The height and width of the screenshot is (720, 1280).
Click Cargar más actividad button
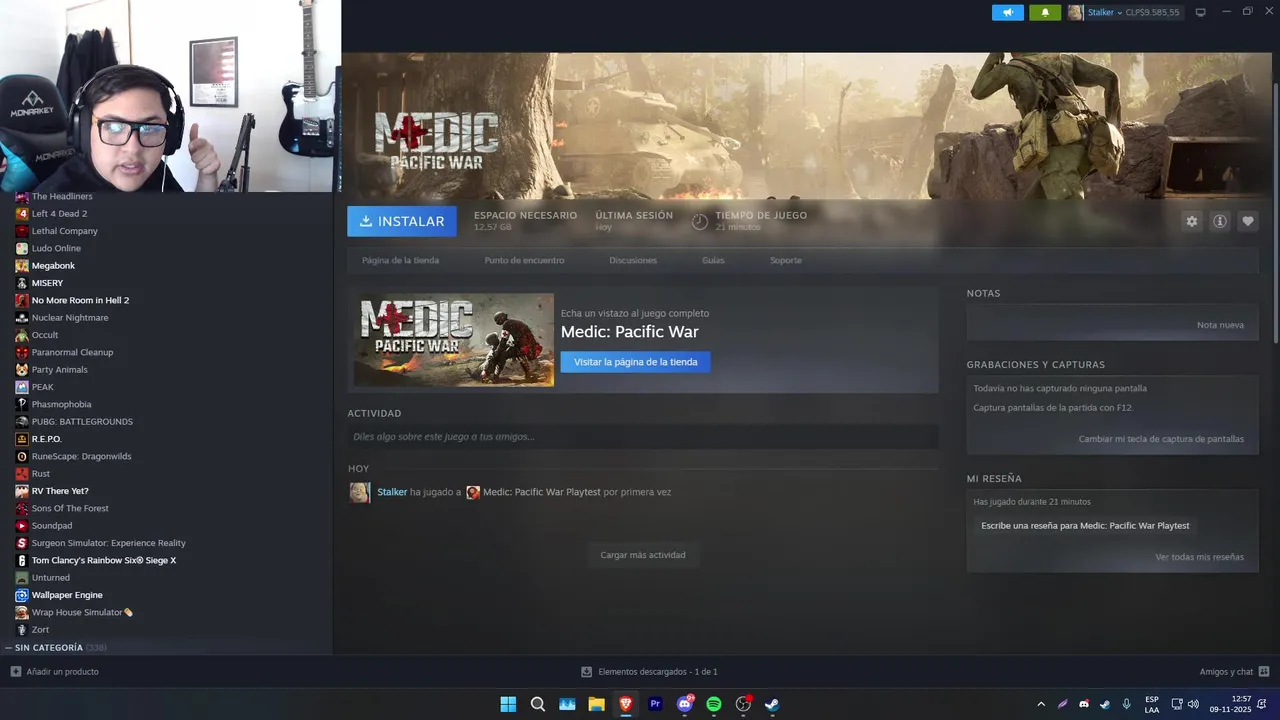tap(643, 555)
